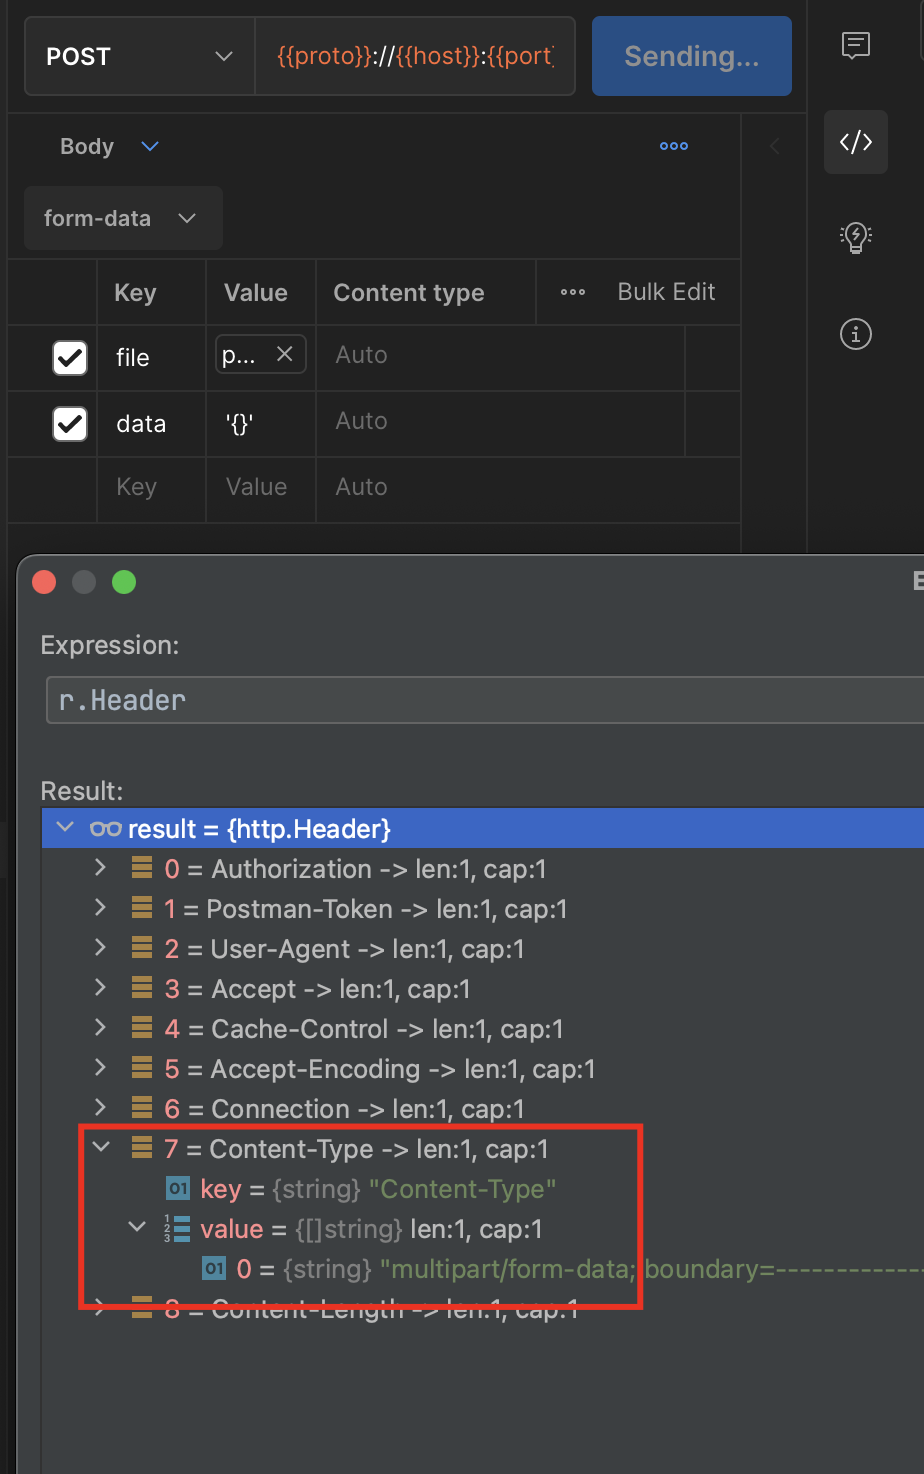924x1474 pixels.
Task: Collapse the Body section chevron
Action: [x=149, y=146]
